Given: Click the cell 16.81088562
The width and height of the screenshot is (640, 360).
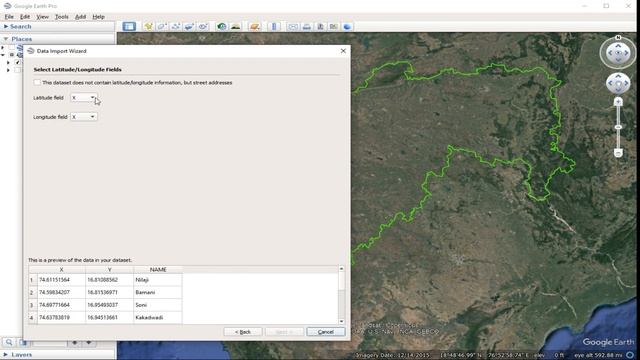Looking at the screenshot, I should click(109, 280).
